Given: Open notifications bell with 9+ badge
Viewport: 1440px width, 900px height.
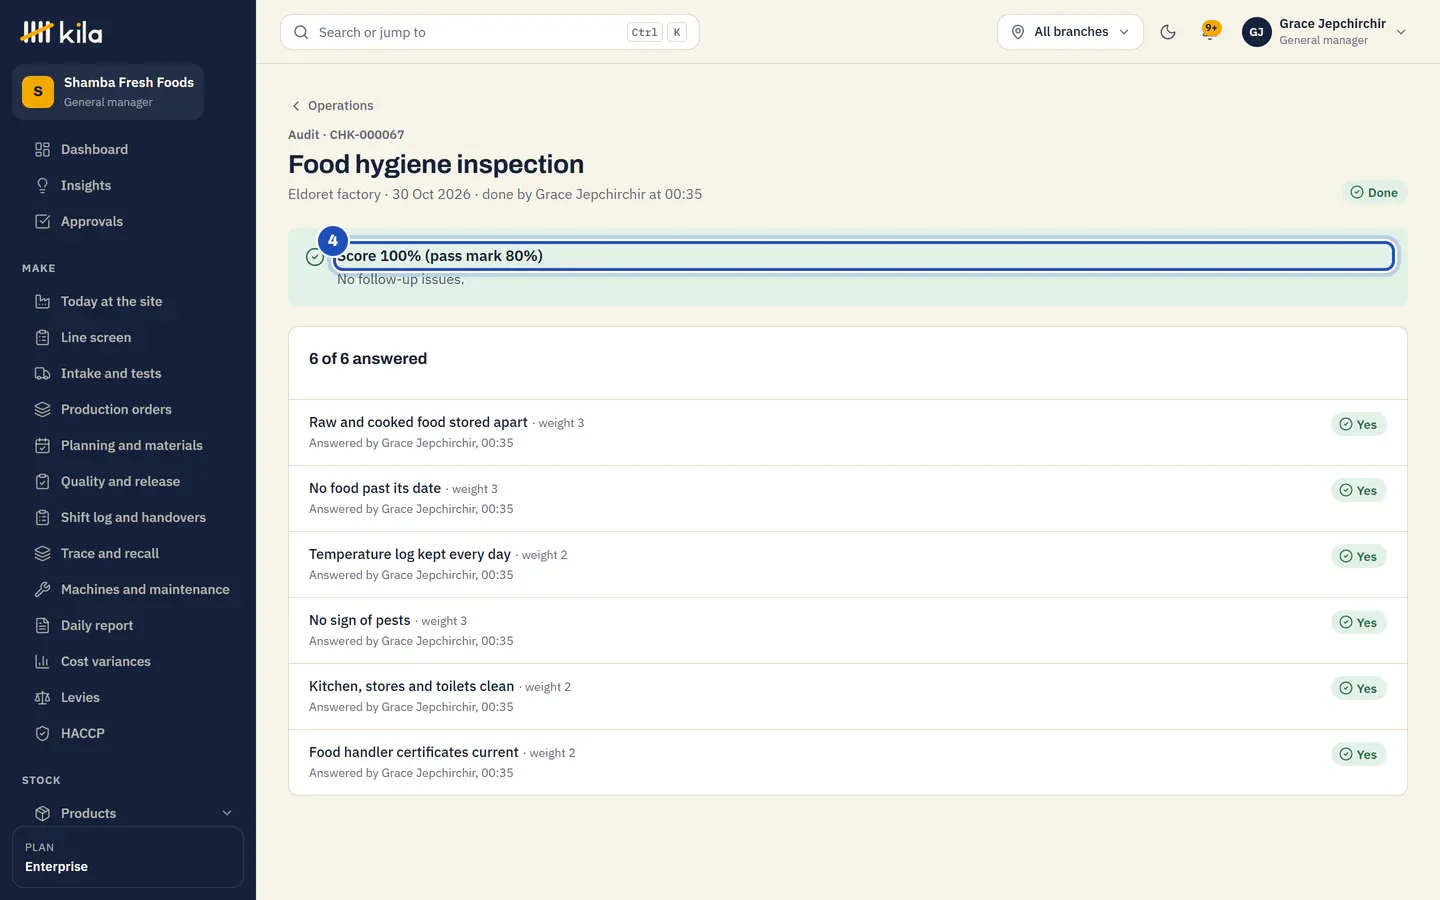Looking at the screenshot, I should coord(1210,31).
